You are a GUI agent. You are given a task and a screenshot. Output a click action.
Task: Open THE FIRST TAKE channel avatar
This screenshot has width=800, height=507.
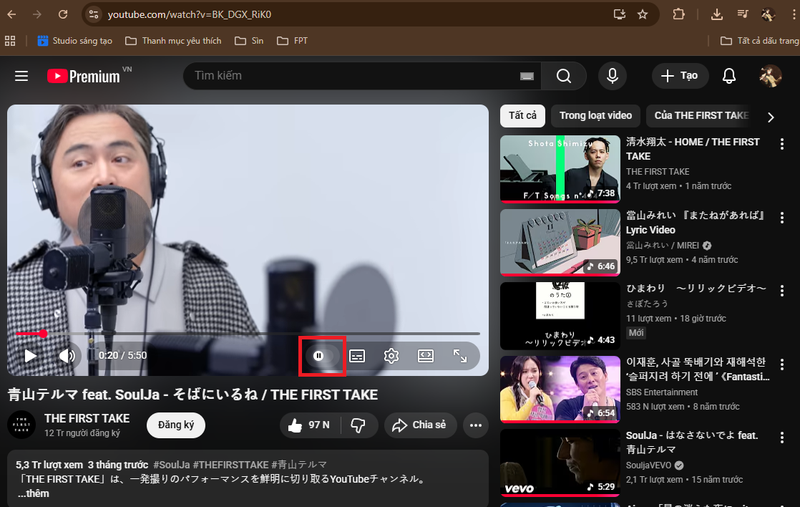click(21, 424)
